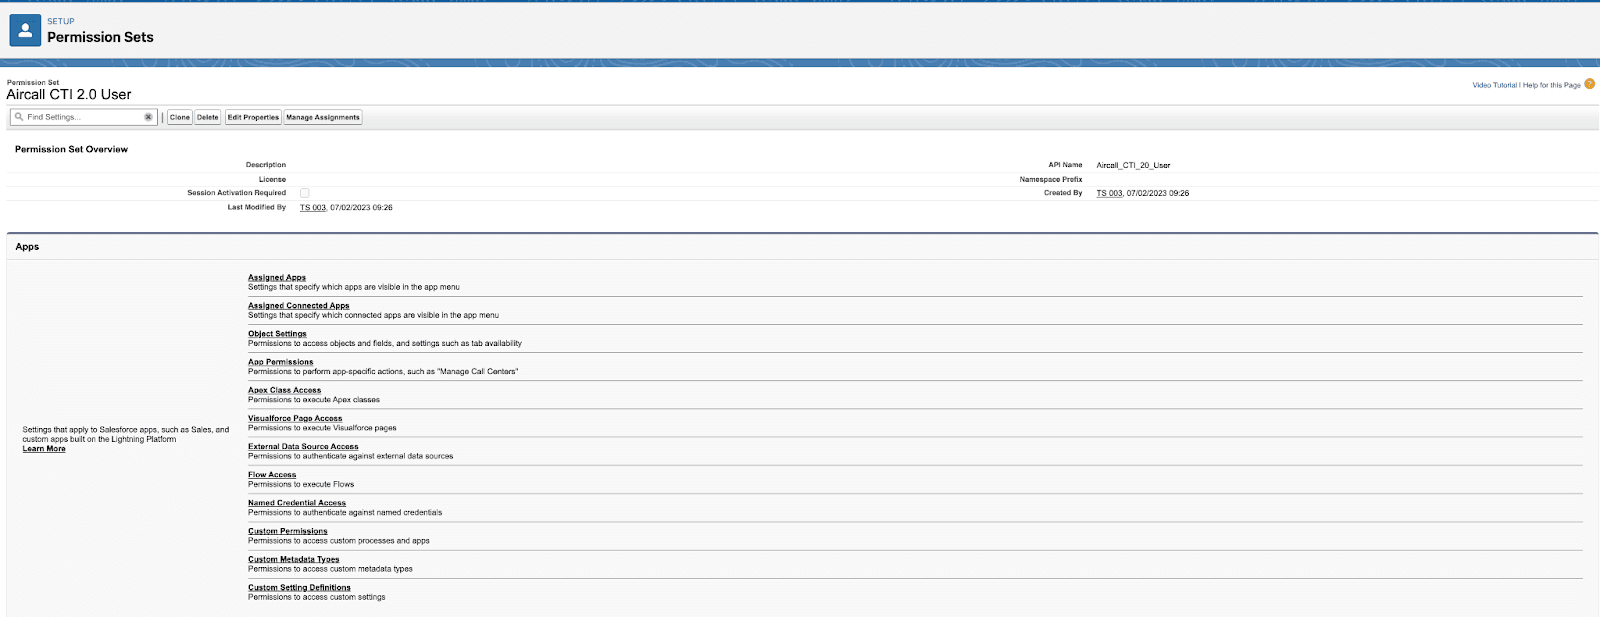Image resolution: width=1600 pixels, height=617 pixels.
Task: Click Learn More under Apps description
Action: click(44, 449)
